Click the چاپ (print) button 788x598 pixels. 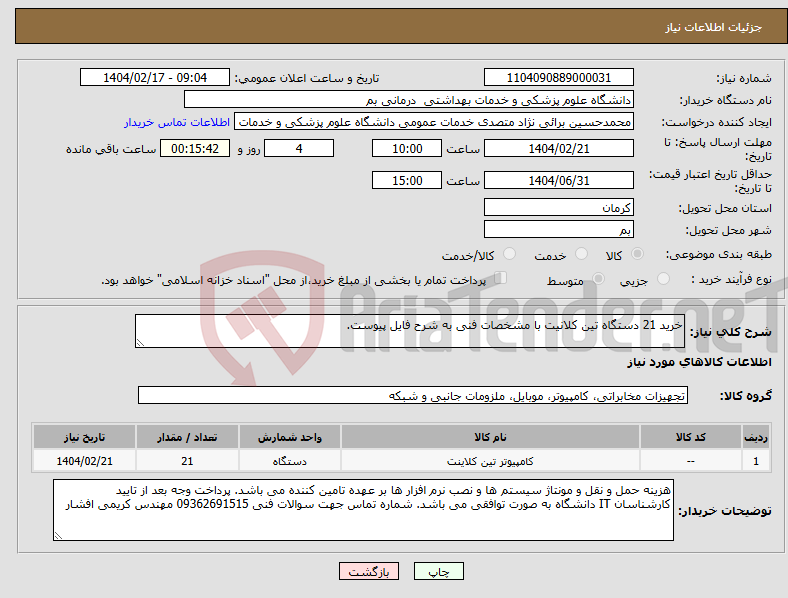pos(438,571)
